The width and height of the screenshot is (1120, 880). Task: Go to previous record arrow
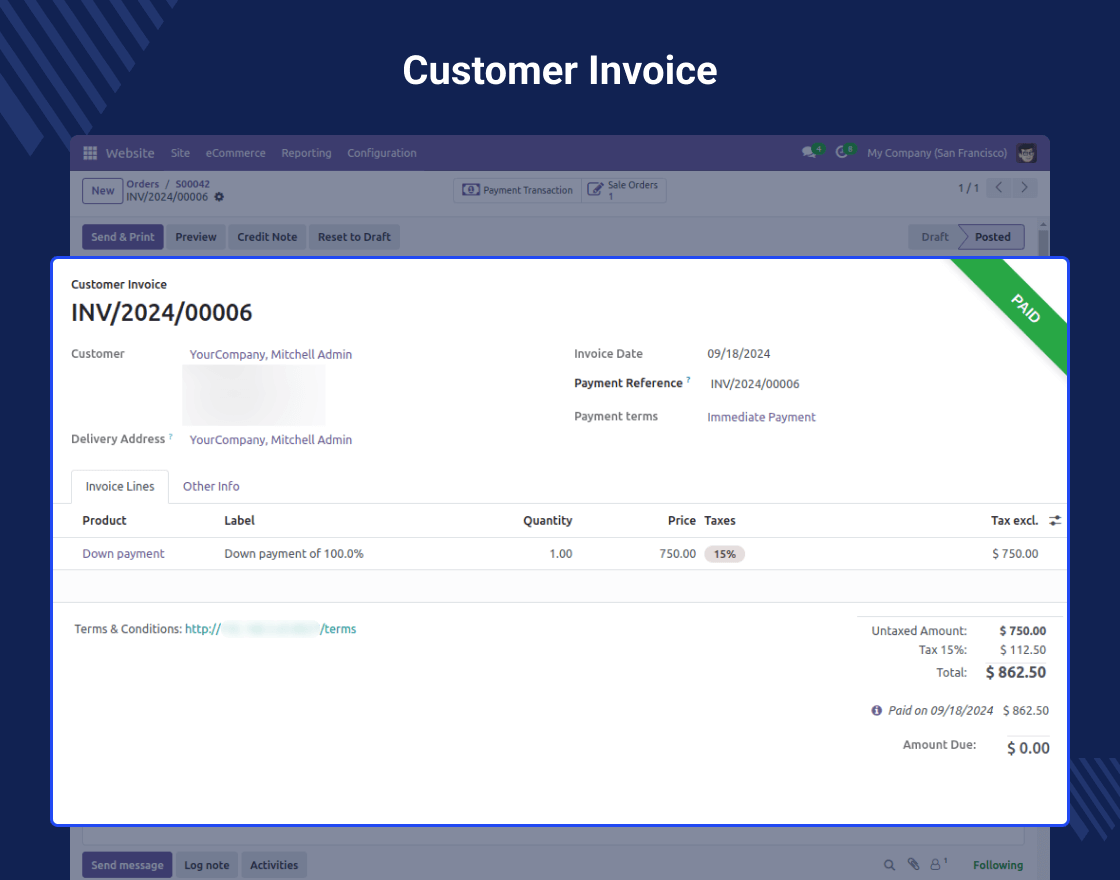(x=999, y=188)
